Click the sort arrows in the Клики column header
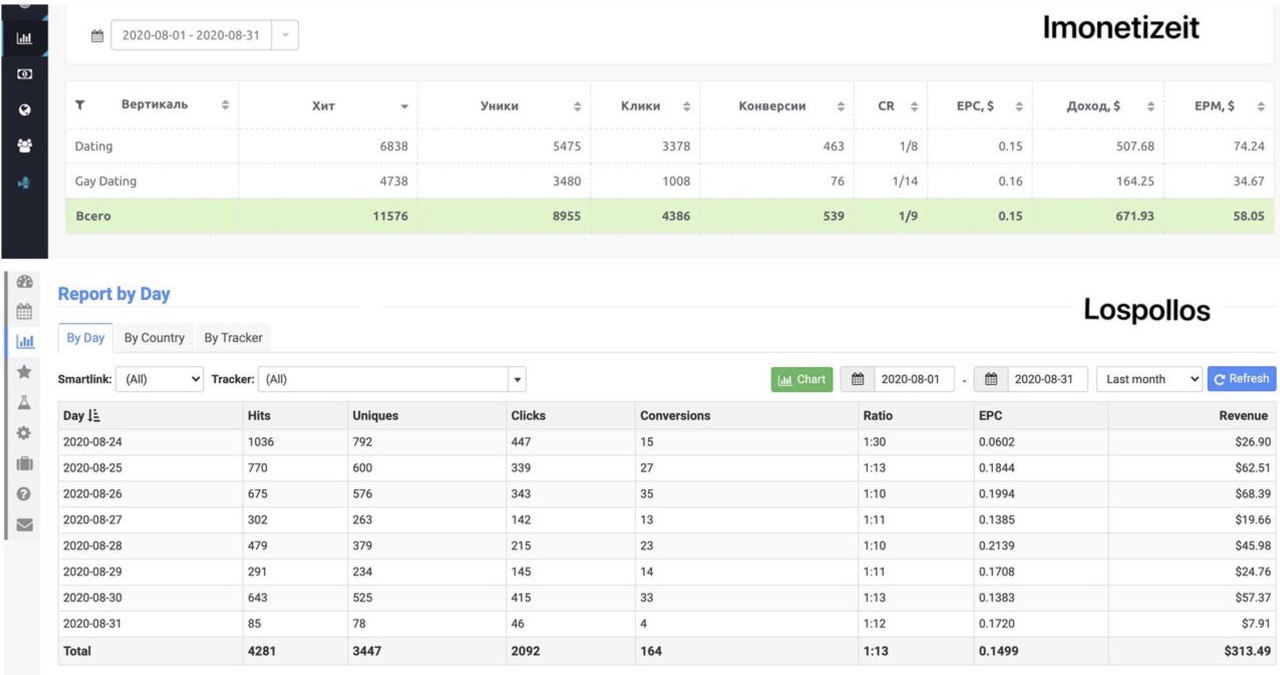1280x675 pixels. point(687,106)
